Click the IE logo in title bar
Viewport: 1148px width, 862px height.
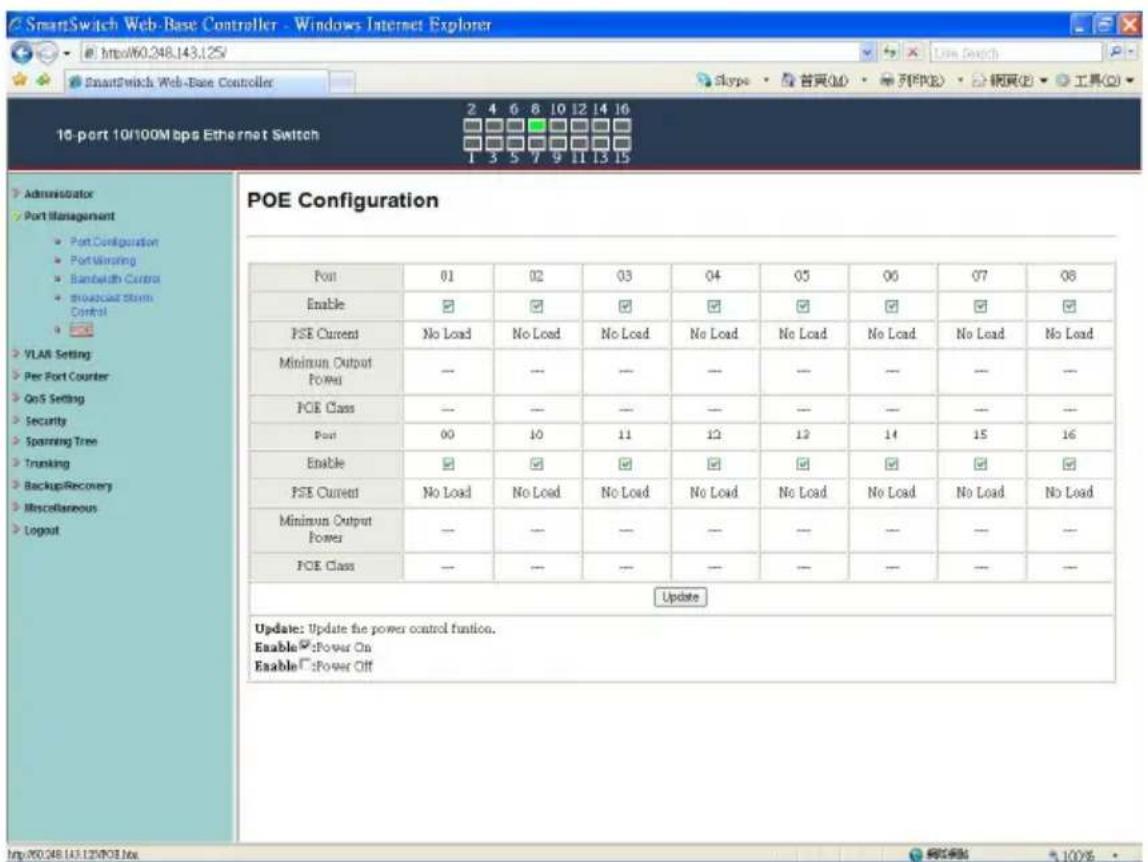click(16, 24)
